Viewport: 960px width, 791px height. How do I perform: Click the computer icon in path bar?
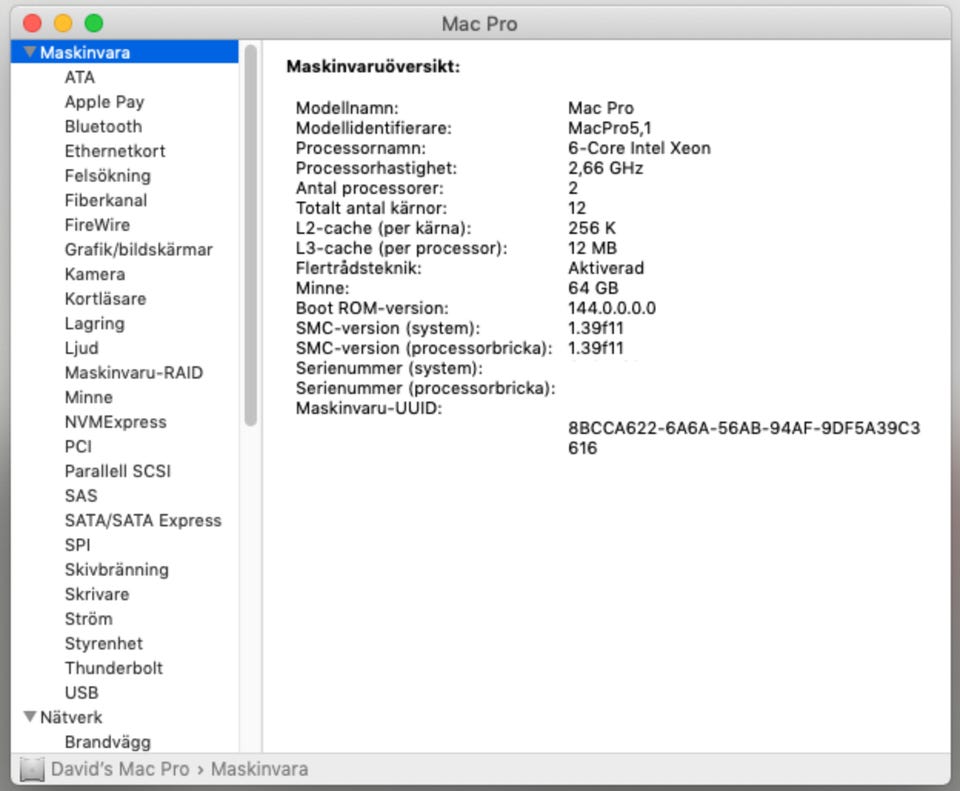(x=33, y=769)
